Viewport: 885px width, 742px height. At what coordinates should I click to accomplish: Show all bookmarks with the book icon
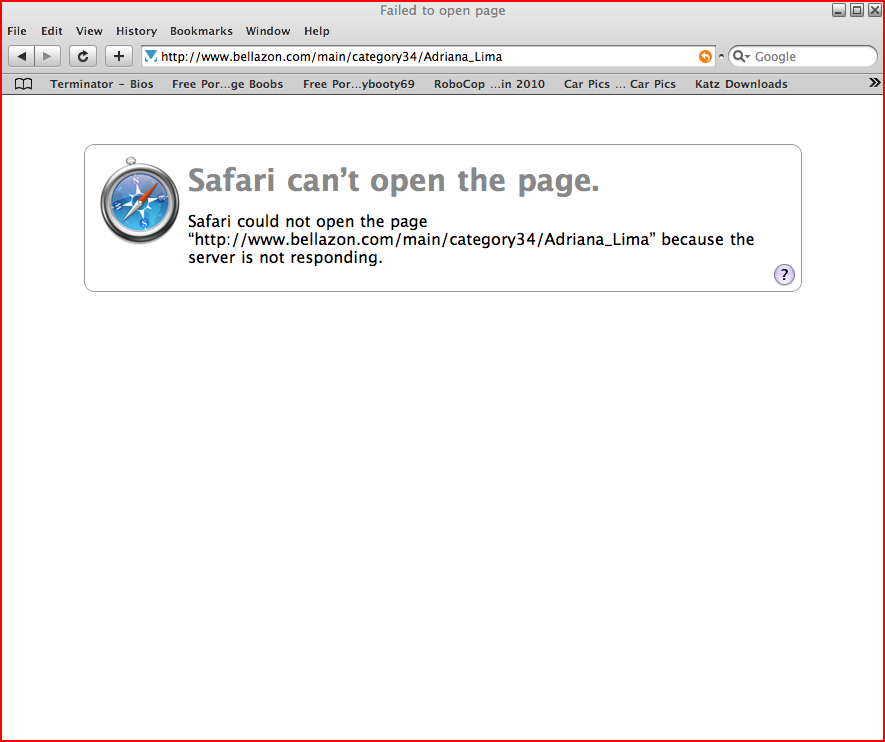click(24, 84)
